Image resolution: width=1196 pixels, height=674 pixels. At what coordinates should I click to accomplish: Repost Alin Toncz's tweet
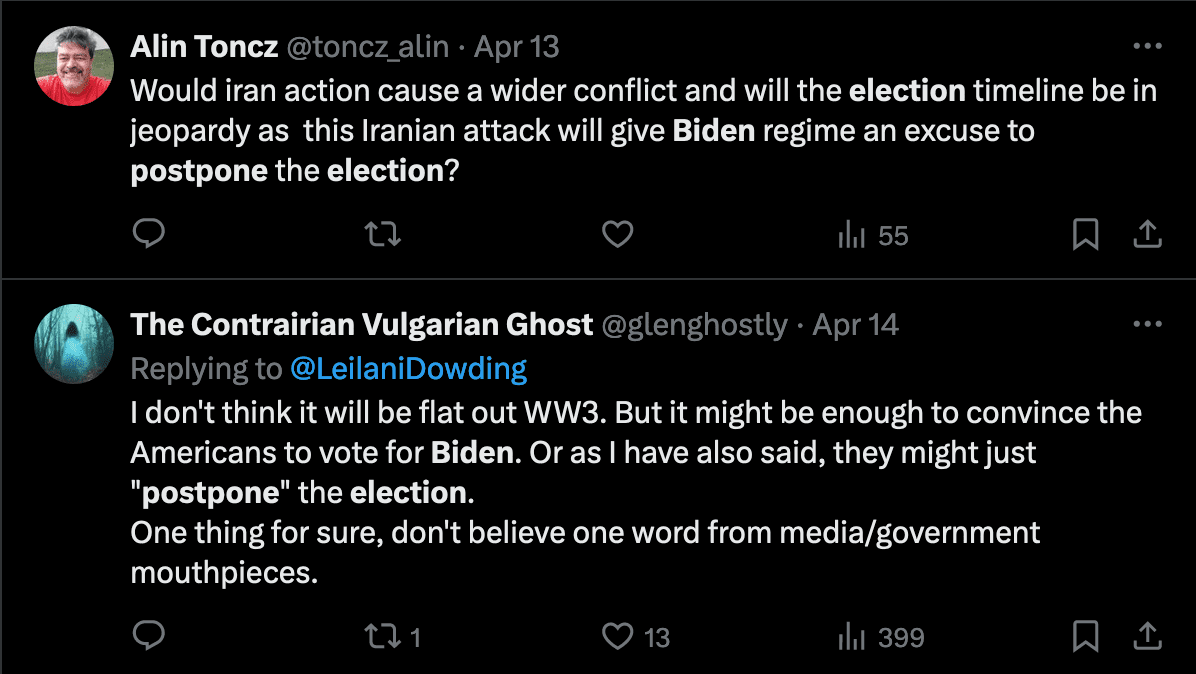[382, 234]
